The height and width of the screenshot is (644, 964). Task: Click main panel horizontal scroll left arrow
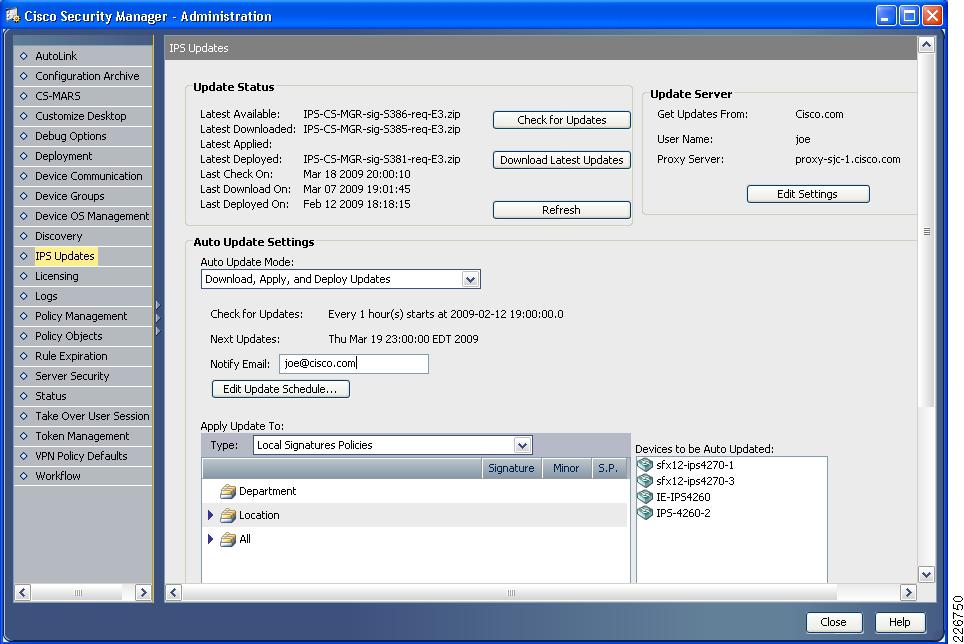pos(173,592)
